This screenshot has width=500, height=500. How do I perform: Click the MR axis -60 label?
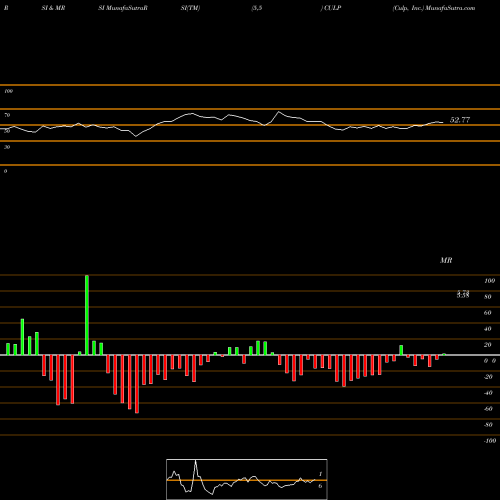tap(488, 409)
